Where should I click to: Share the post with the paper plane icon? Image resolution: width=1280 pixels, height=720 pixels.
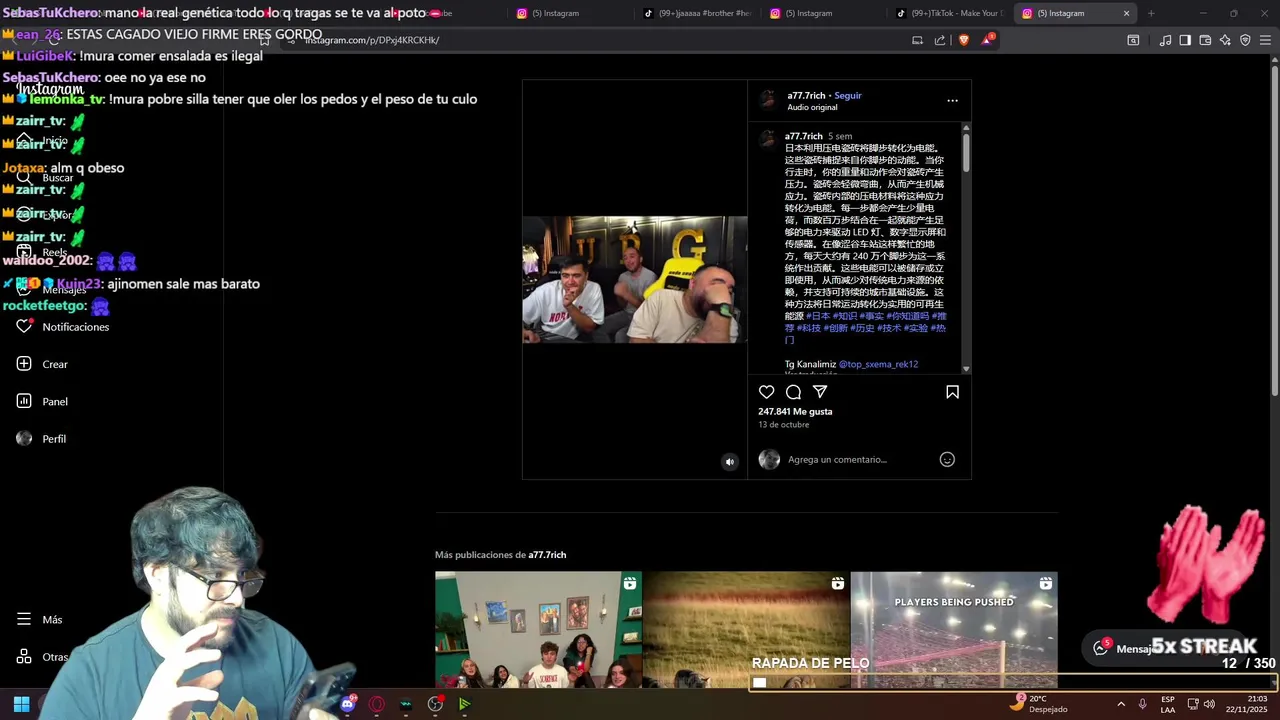click(x=820, y=392)
